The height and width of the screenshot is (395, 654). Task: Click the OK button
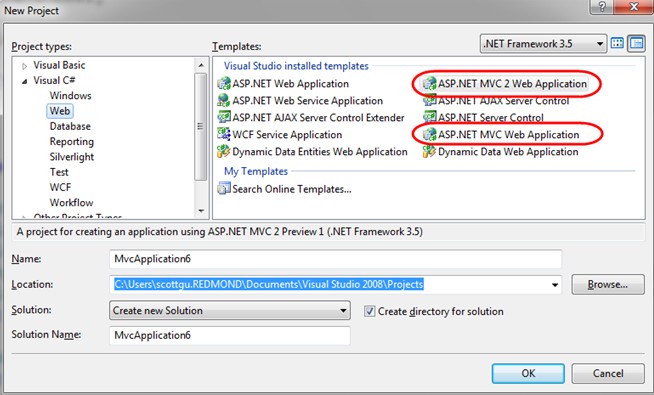[x=528, y=373]
